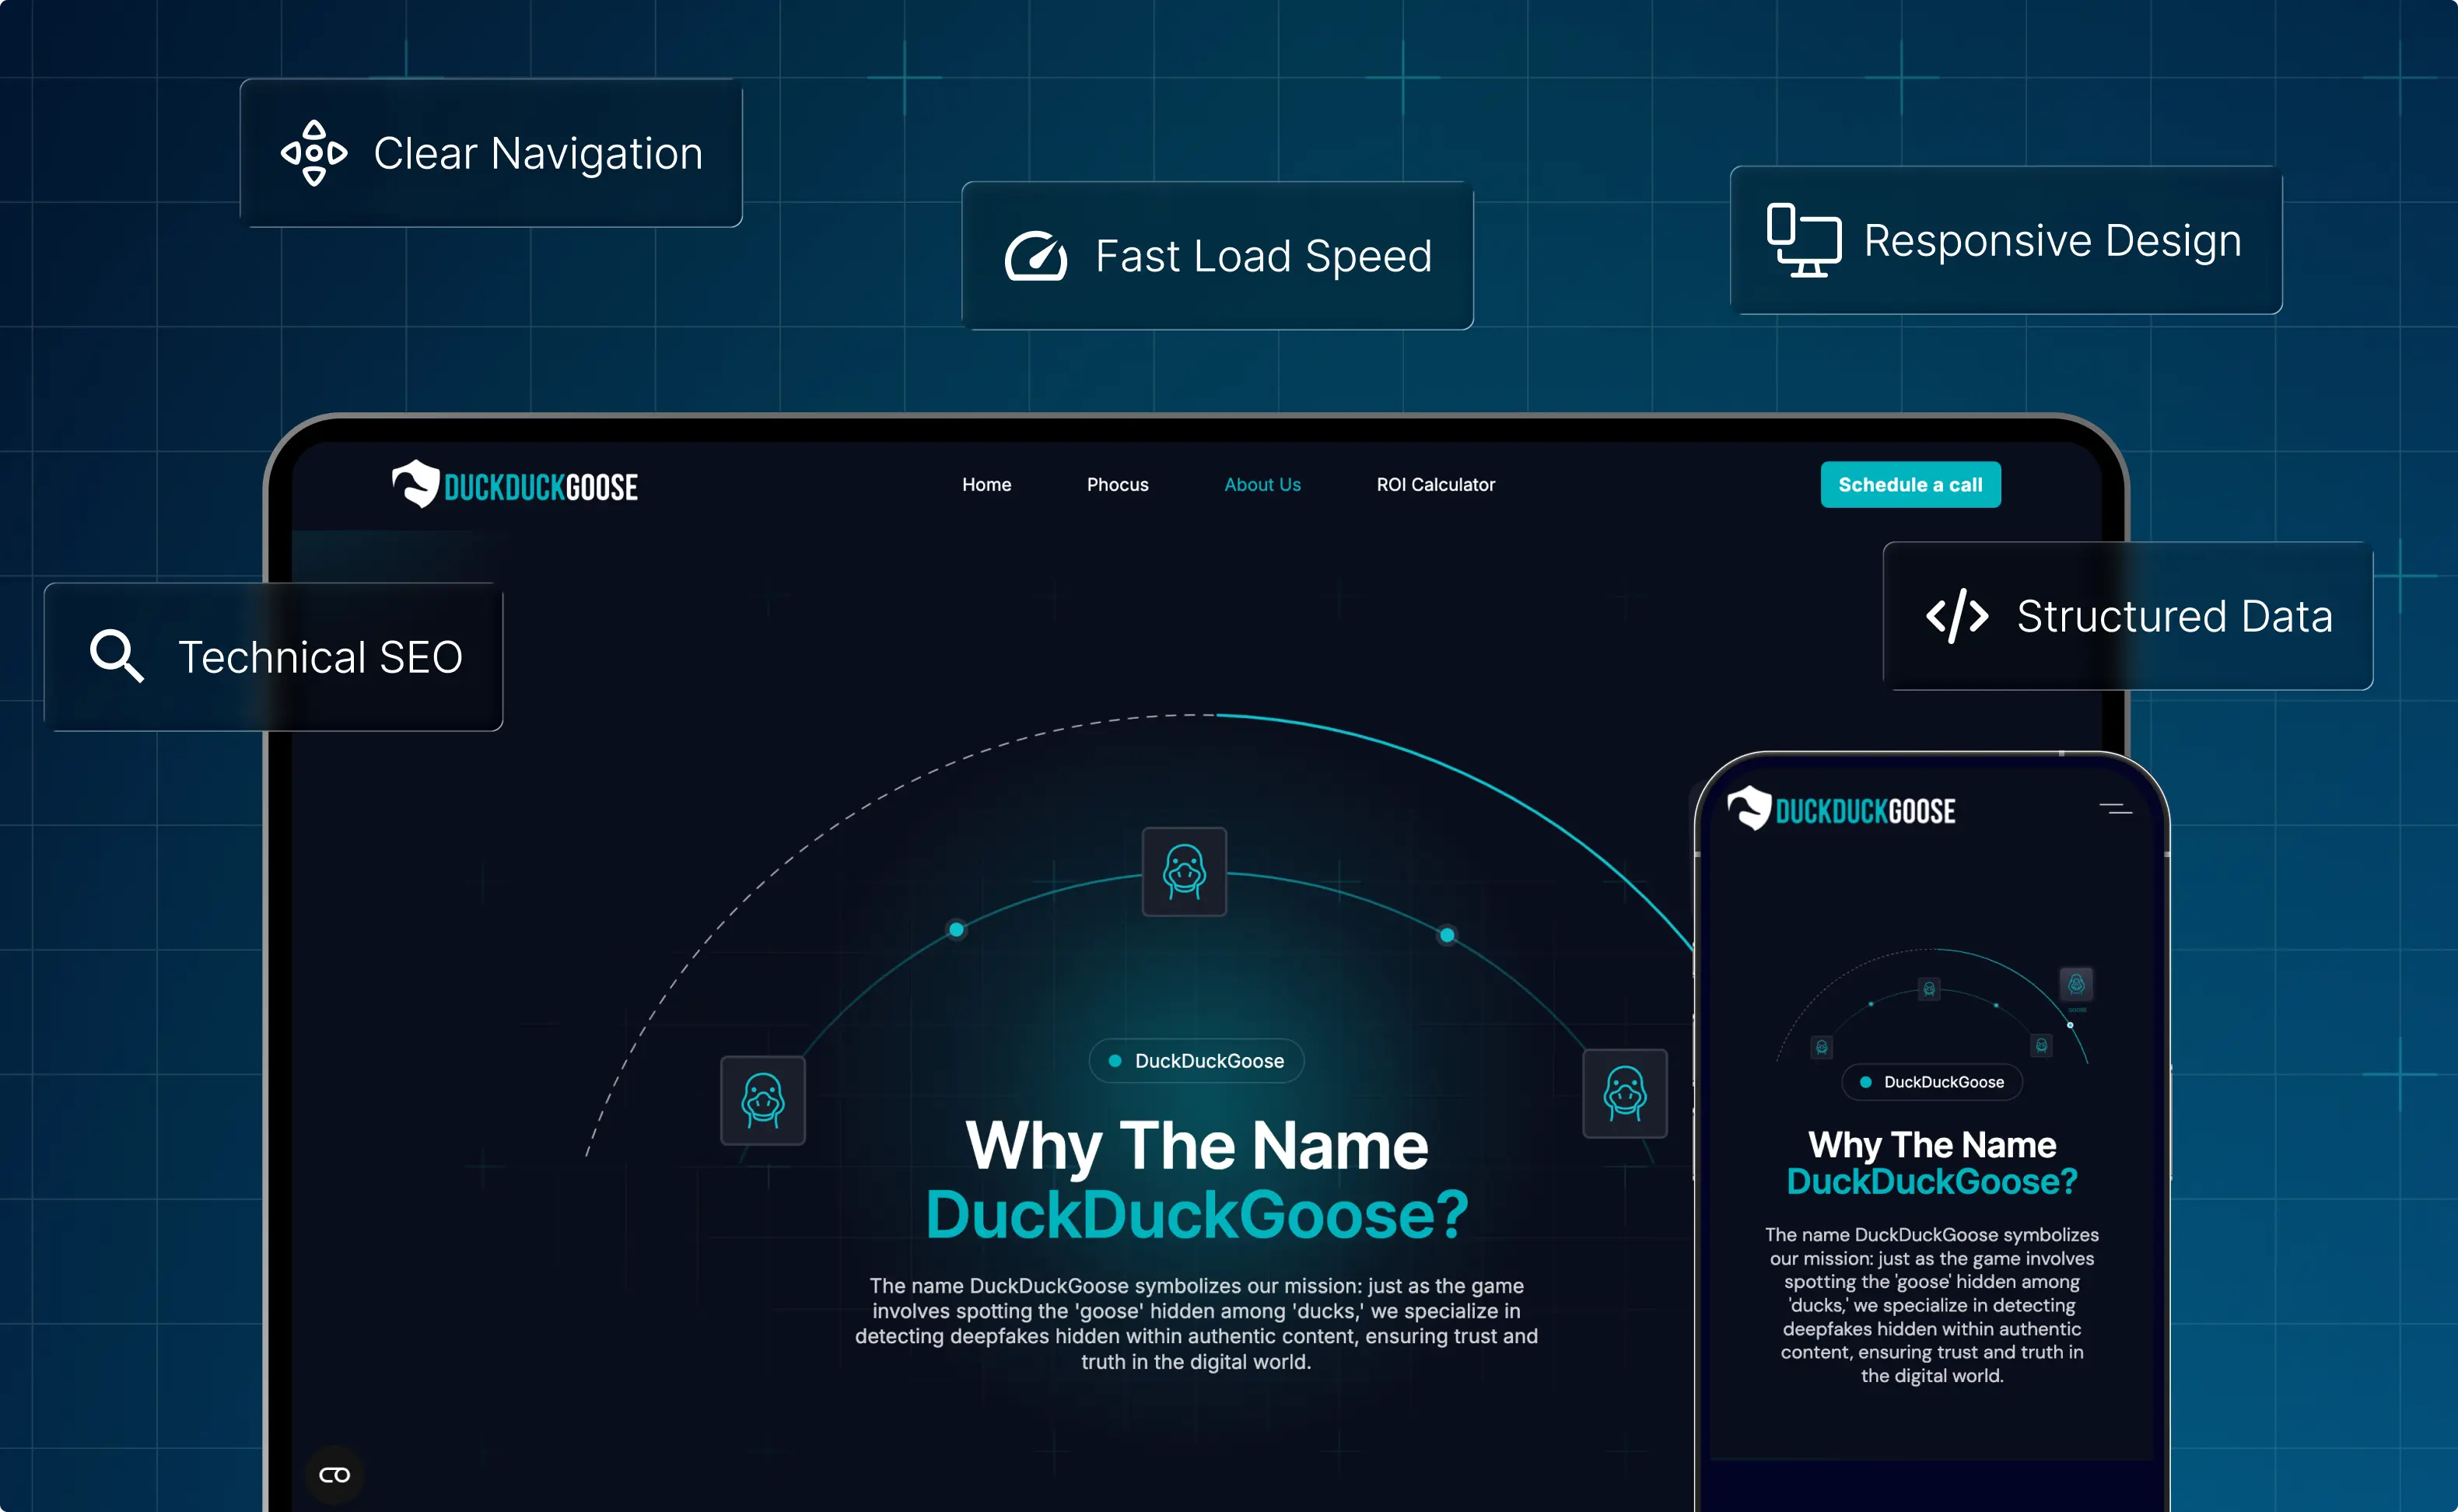Viewport: 2458px width, 1512px height.
Task: Click the Structured Data code brackets icon
Action: tap(1957, 616)
